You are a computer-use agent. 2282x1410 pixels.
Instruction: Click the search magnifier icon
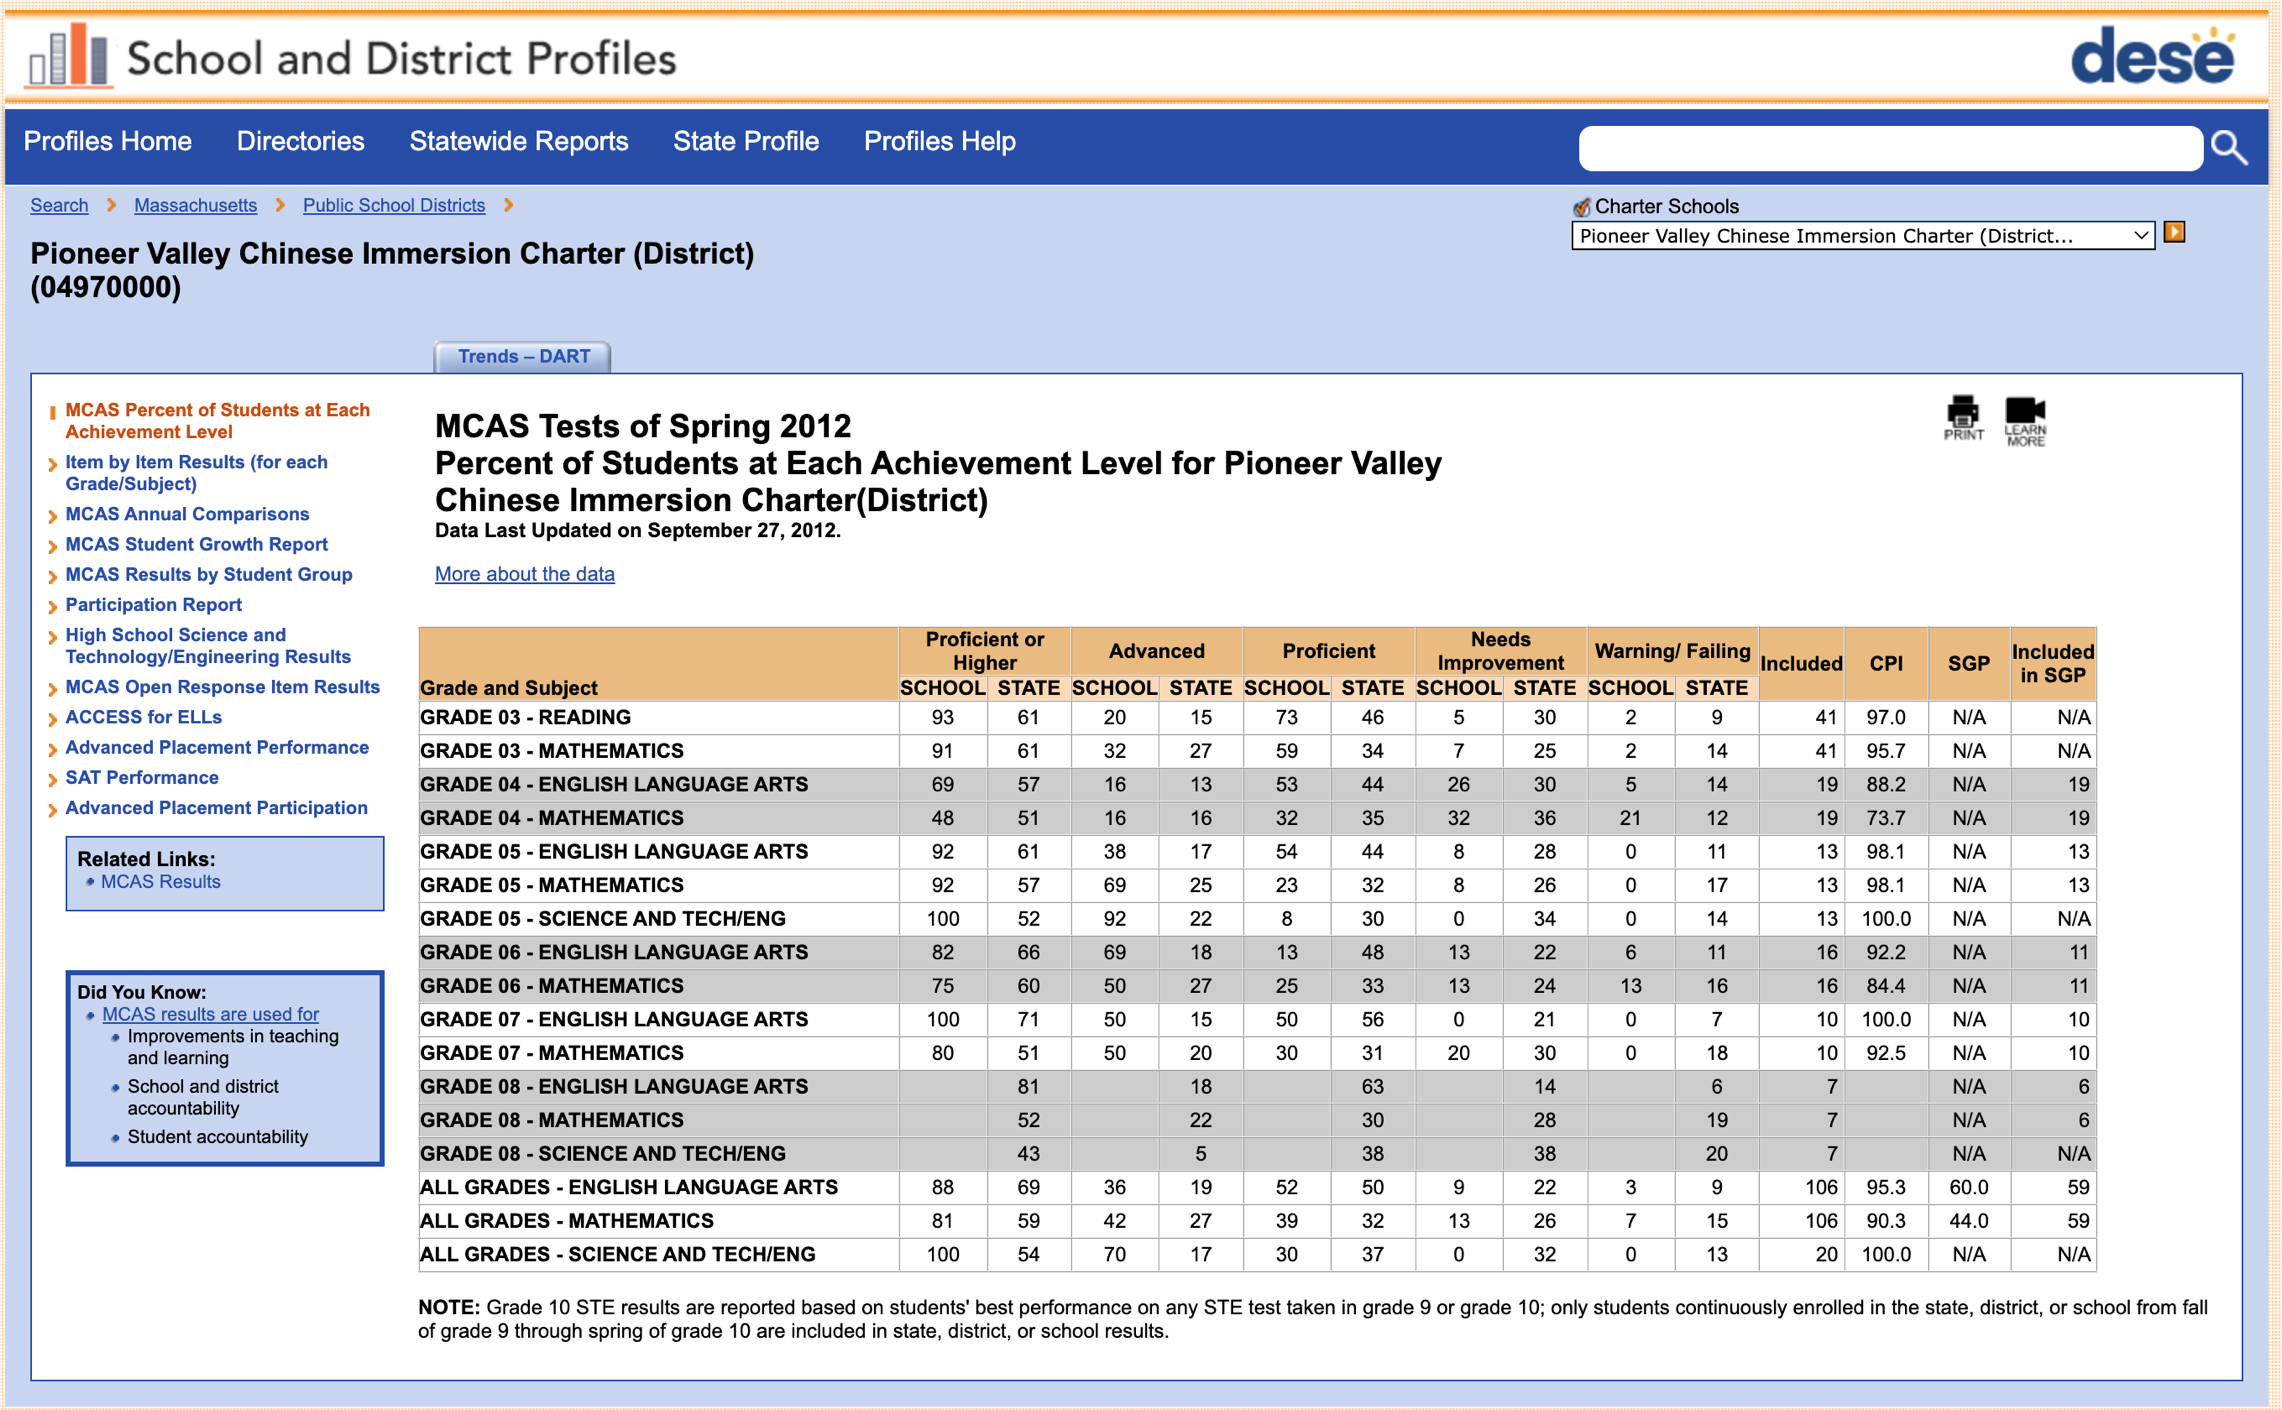coord(2229,148)
